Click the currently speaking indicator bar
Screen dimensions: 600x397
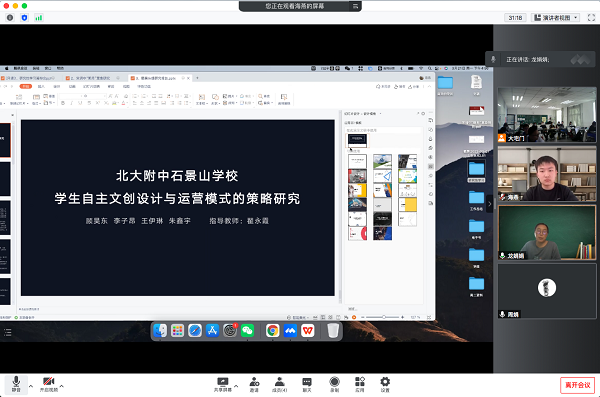pyautogui.click(x=540, y=59)
